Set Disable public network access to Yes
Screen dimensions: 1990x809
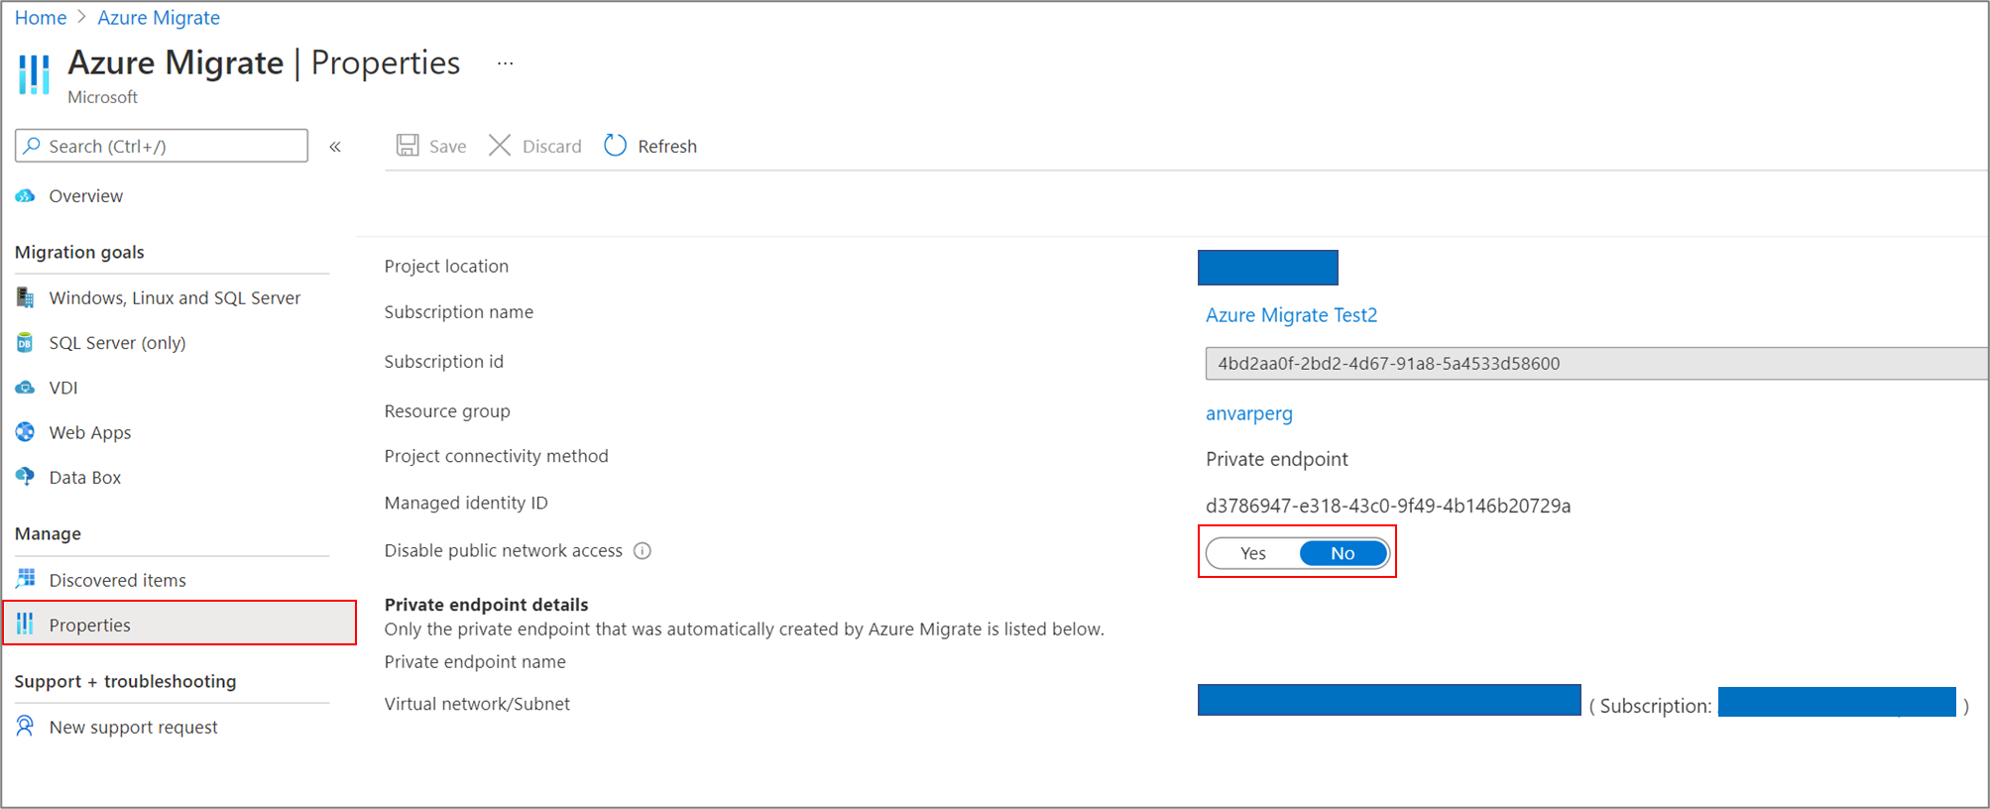tap(1253, 553)
